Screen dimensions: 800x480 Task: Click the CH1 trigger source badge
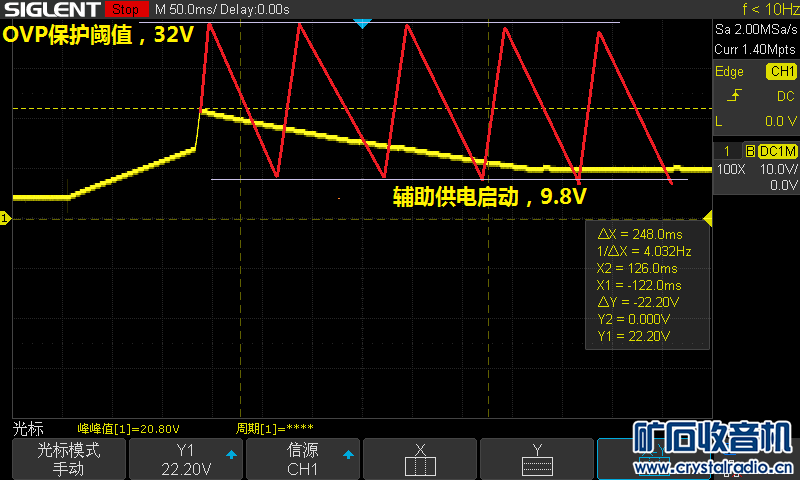tap(782, 71)
